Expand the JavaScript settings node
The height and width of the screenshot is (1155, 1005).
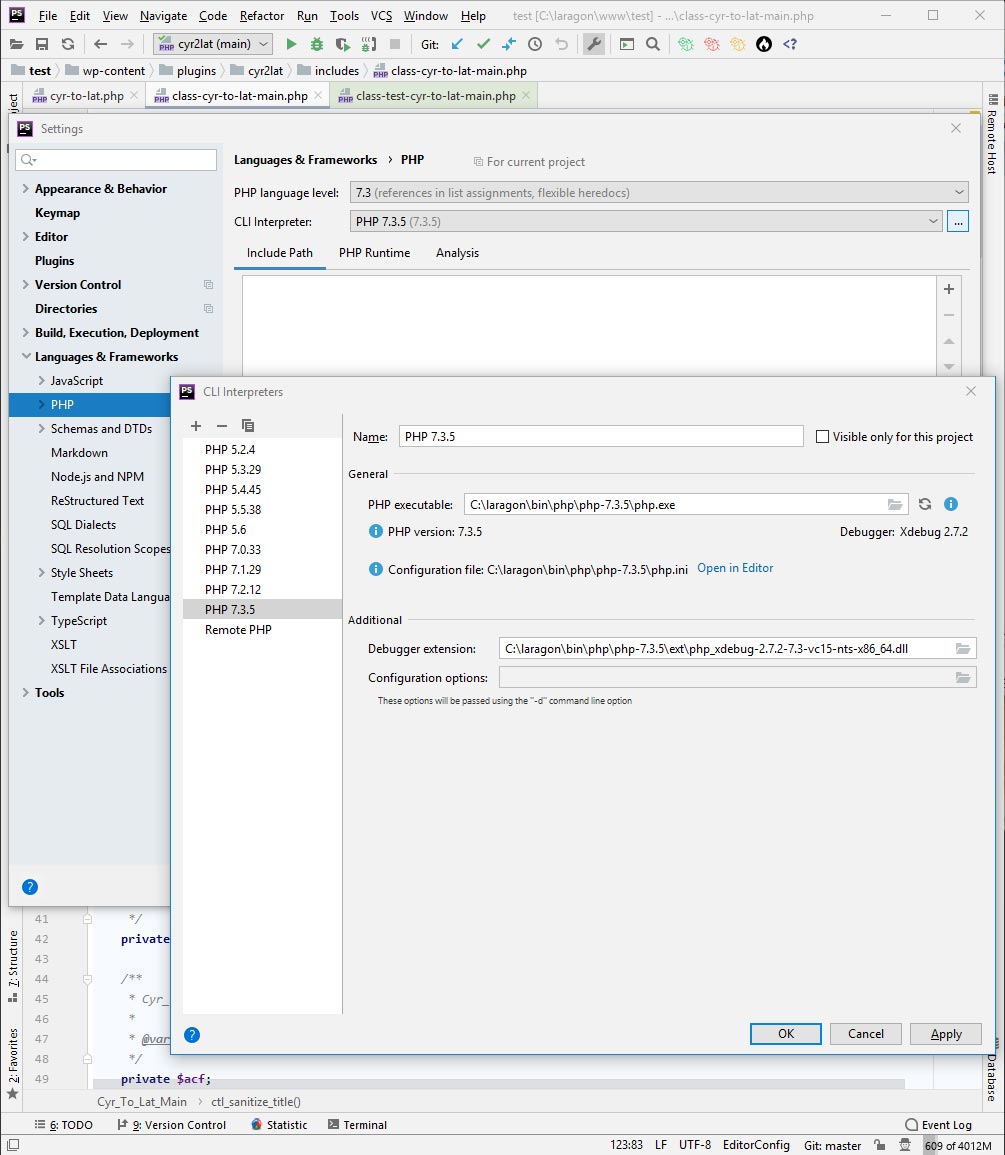click(x=41, y=381)
